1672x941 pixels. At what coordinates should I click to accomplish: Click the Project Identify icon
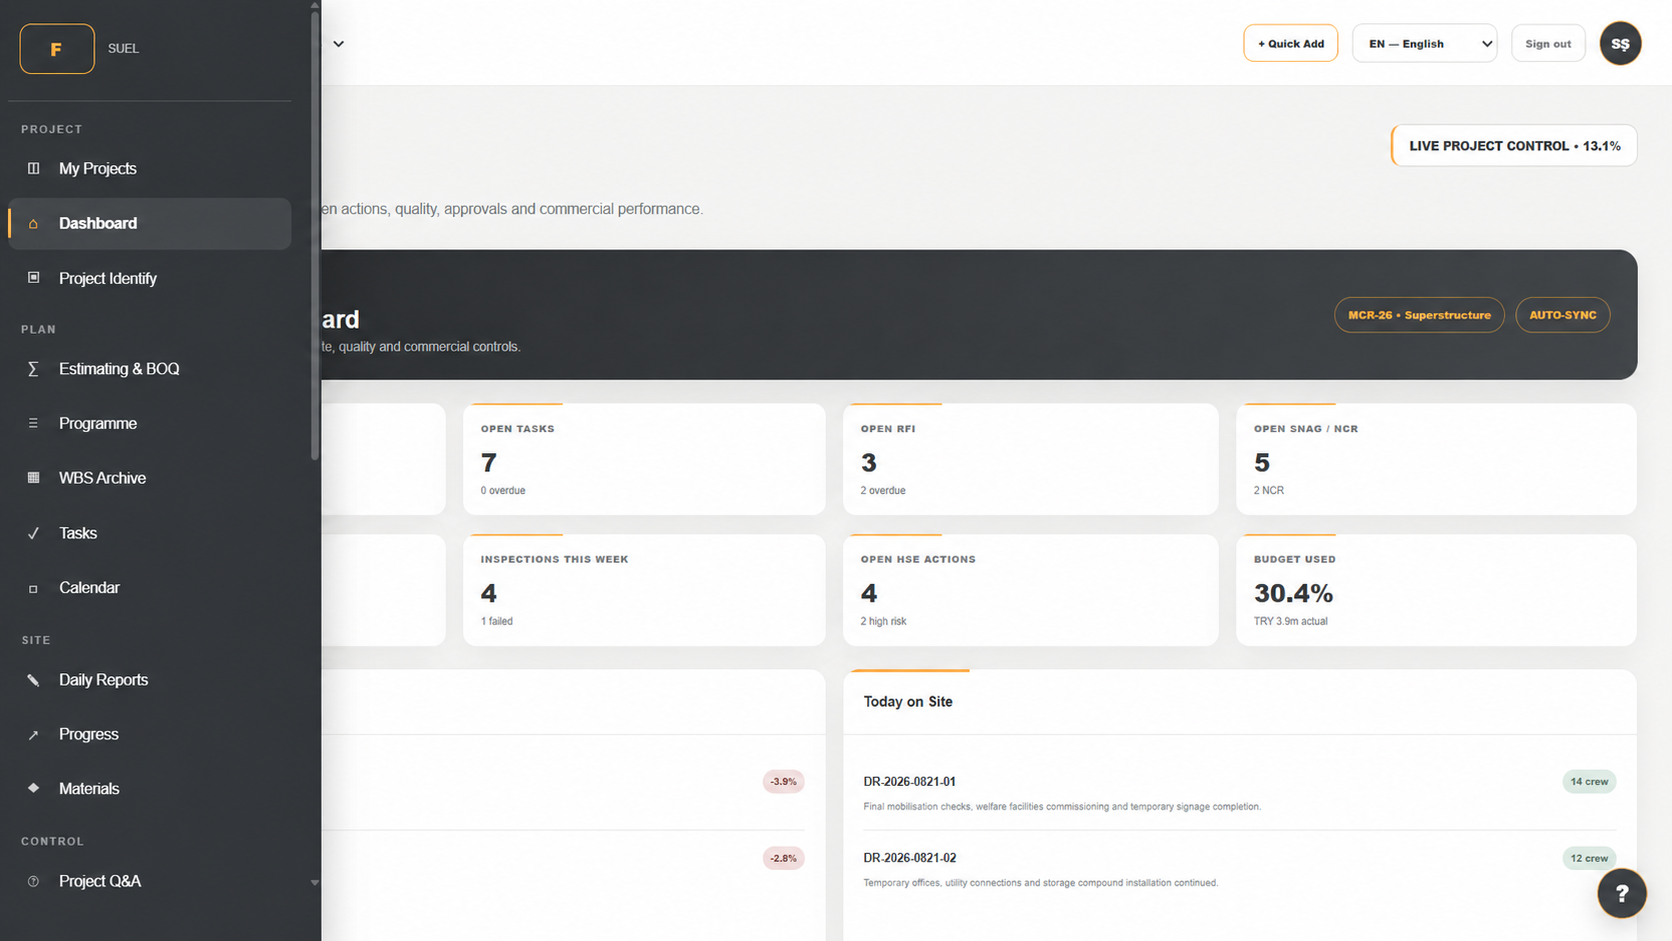point(33,278)
